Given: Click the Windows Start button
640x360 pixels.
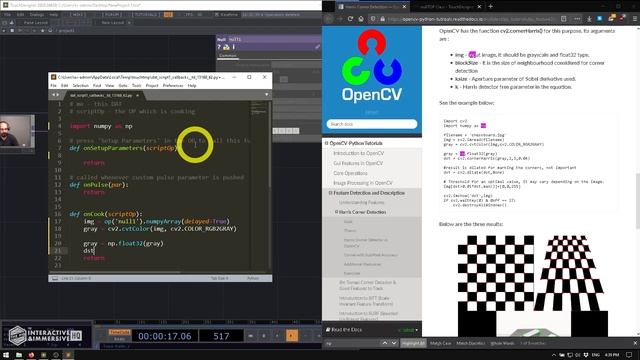Looking at the screenshot, I should [6, 355].
